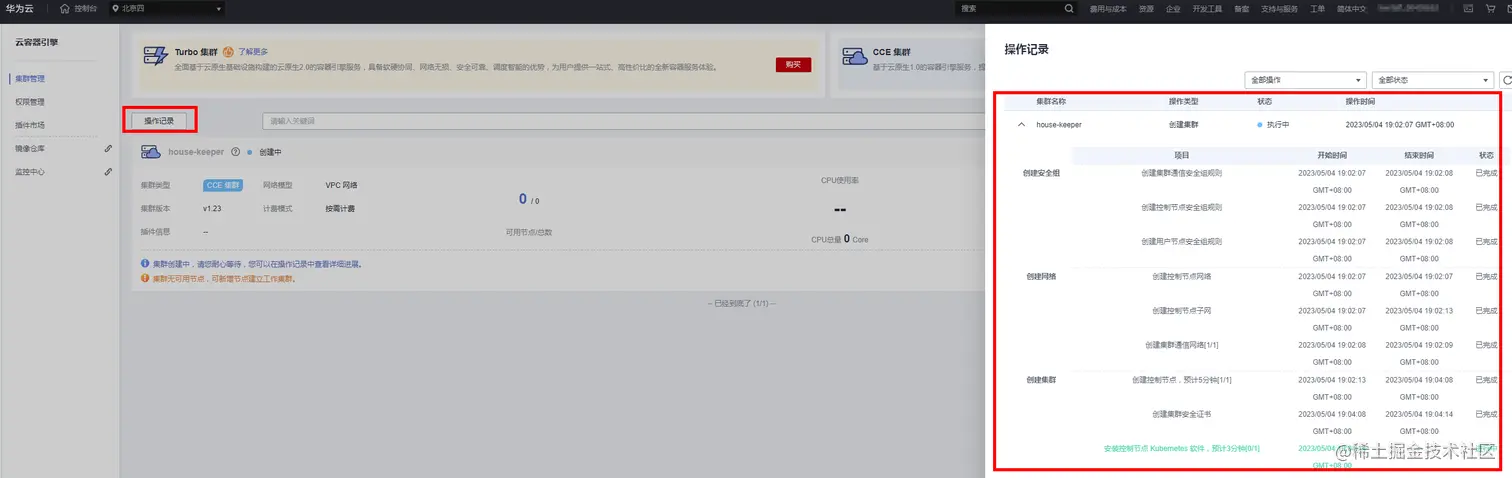This screenshot has width=1512, height=478.
Task: Click the refresh icon in 操作记录 panel
Action: click(1506, 80)
